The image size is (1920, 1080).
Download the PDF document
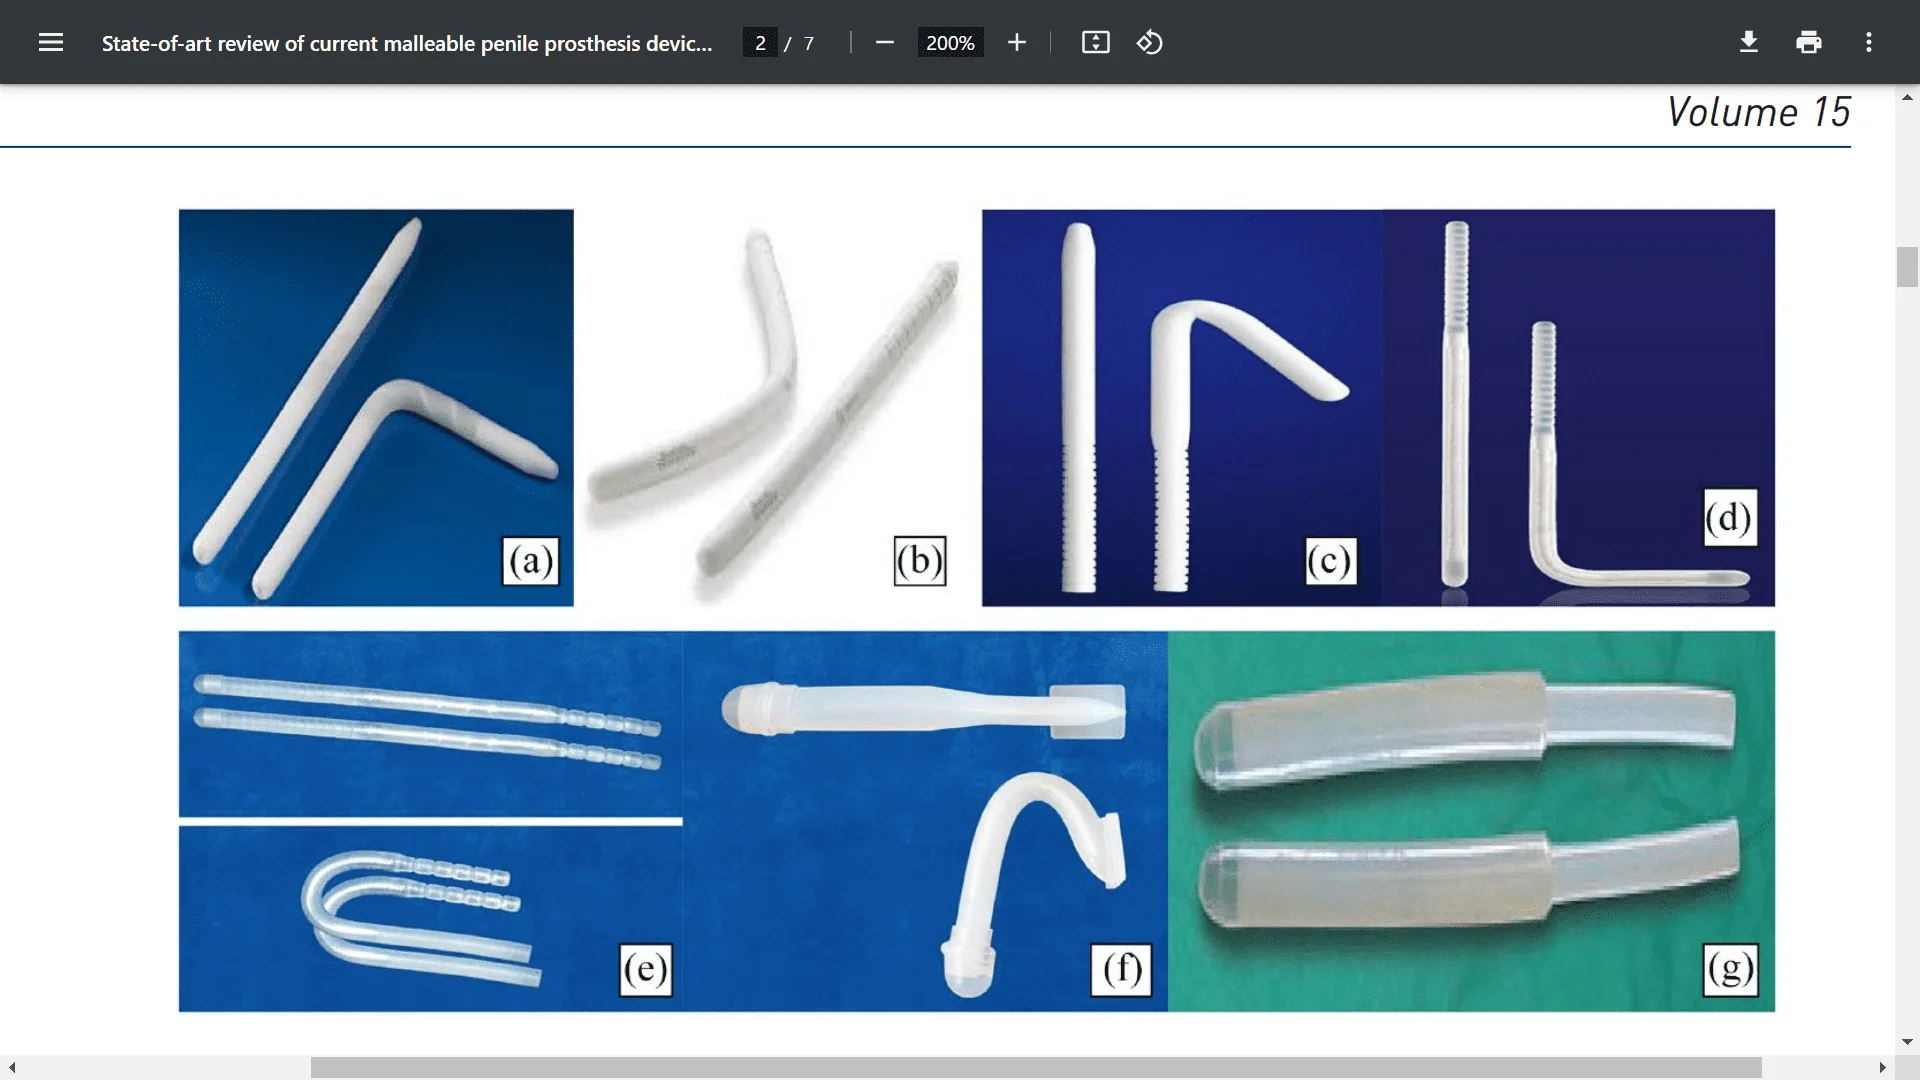point(1748,42)
